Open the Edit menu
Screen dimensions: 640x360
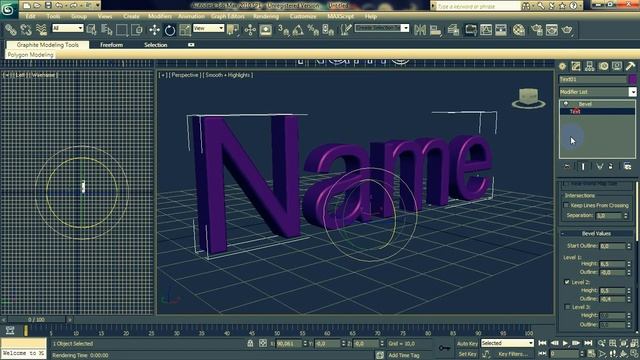coord(30,16)
